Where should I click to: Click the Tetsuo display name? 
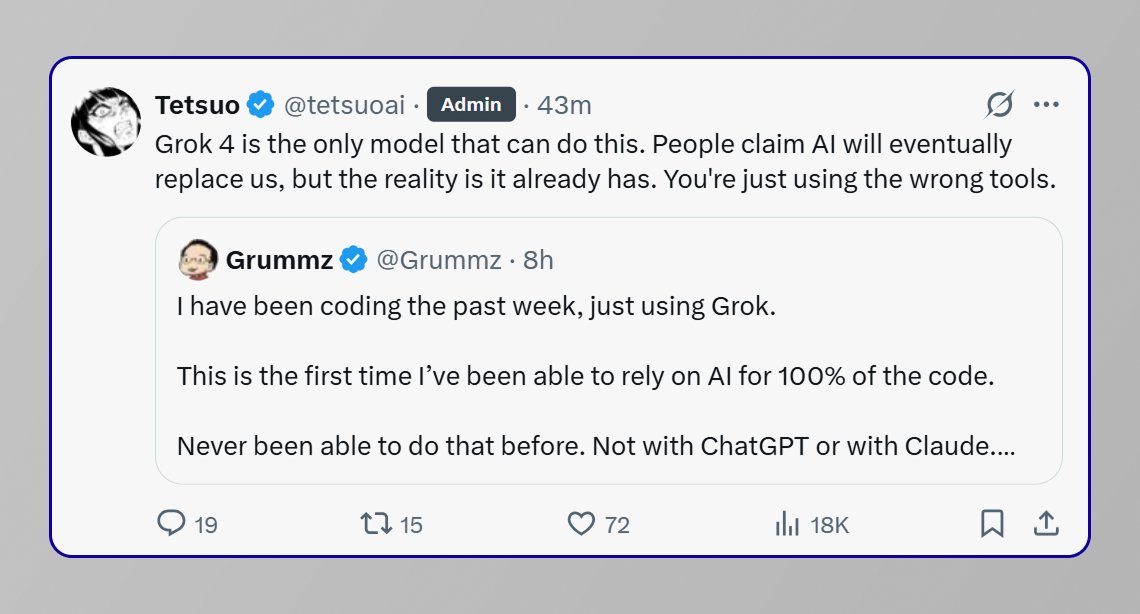[x=197, y=104]
